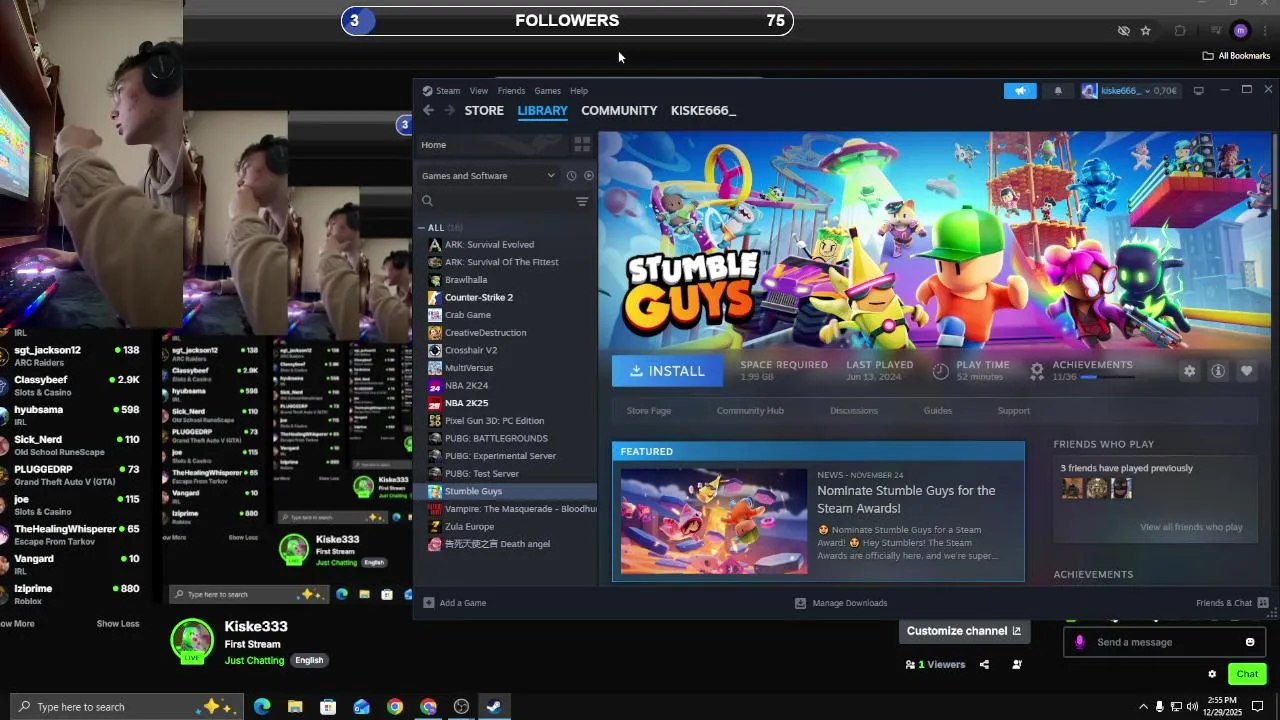Viewport: 1280px width, 720px height.
Task: Open File Explorer from taskbar
Action: coord(295,707)
